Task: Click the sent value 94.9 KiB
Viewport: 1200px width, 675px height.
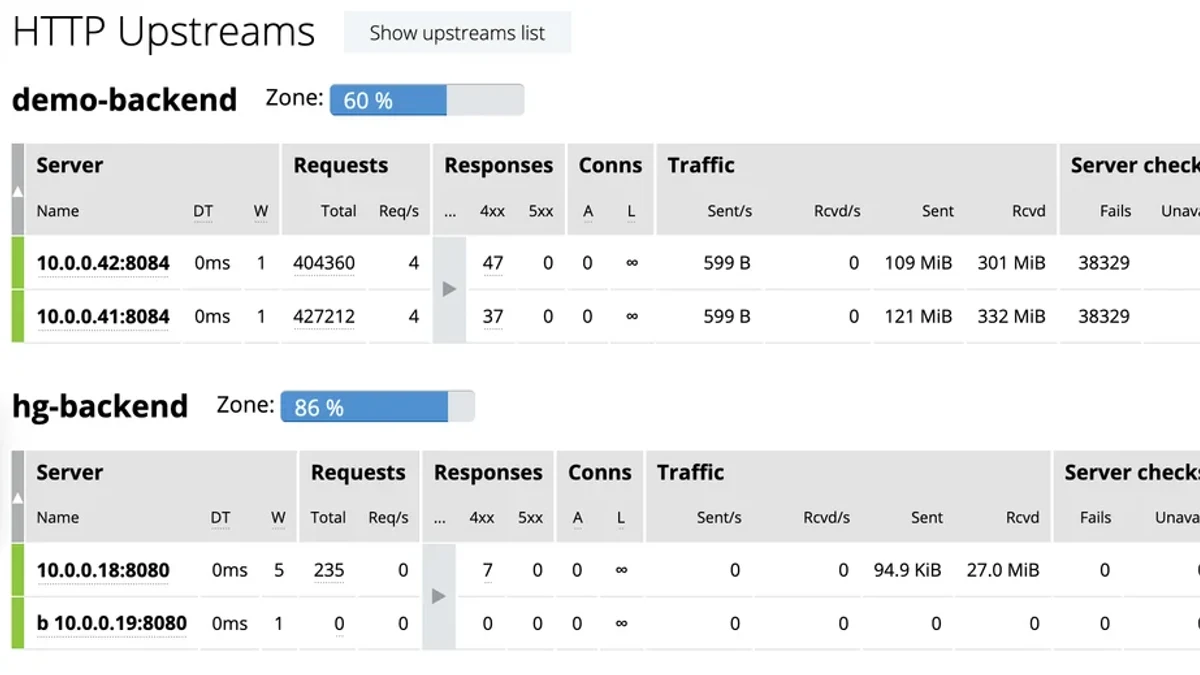Action: pos(907,570)
